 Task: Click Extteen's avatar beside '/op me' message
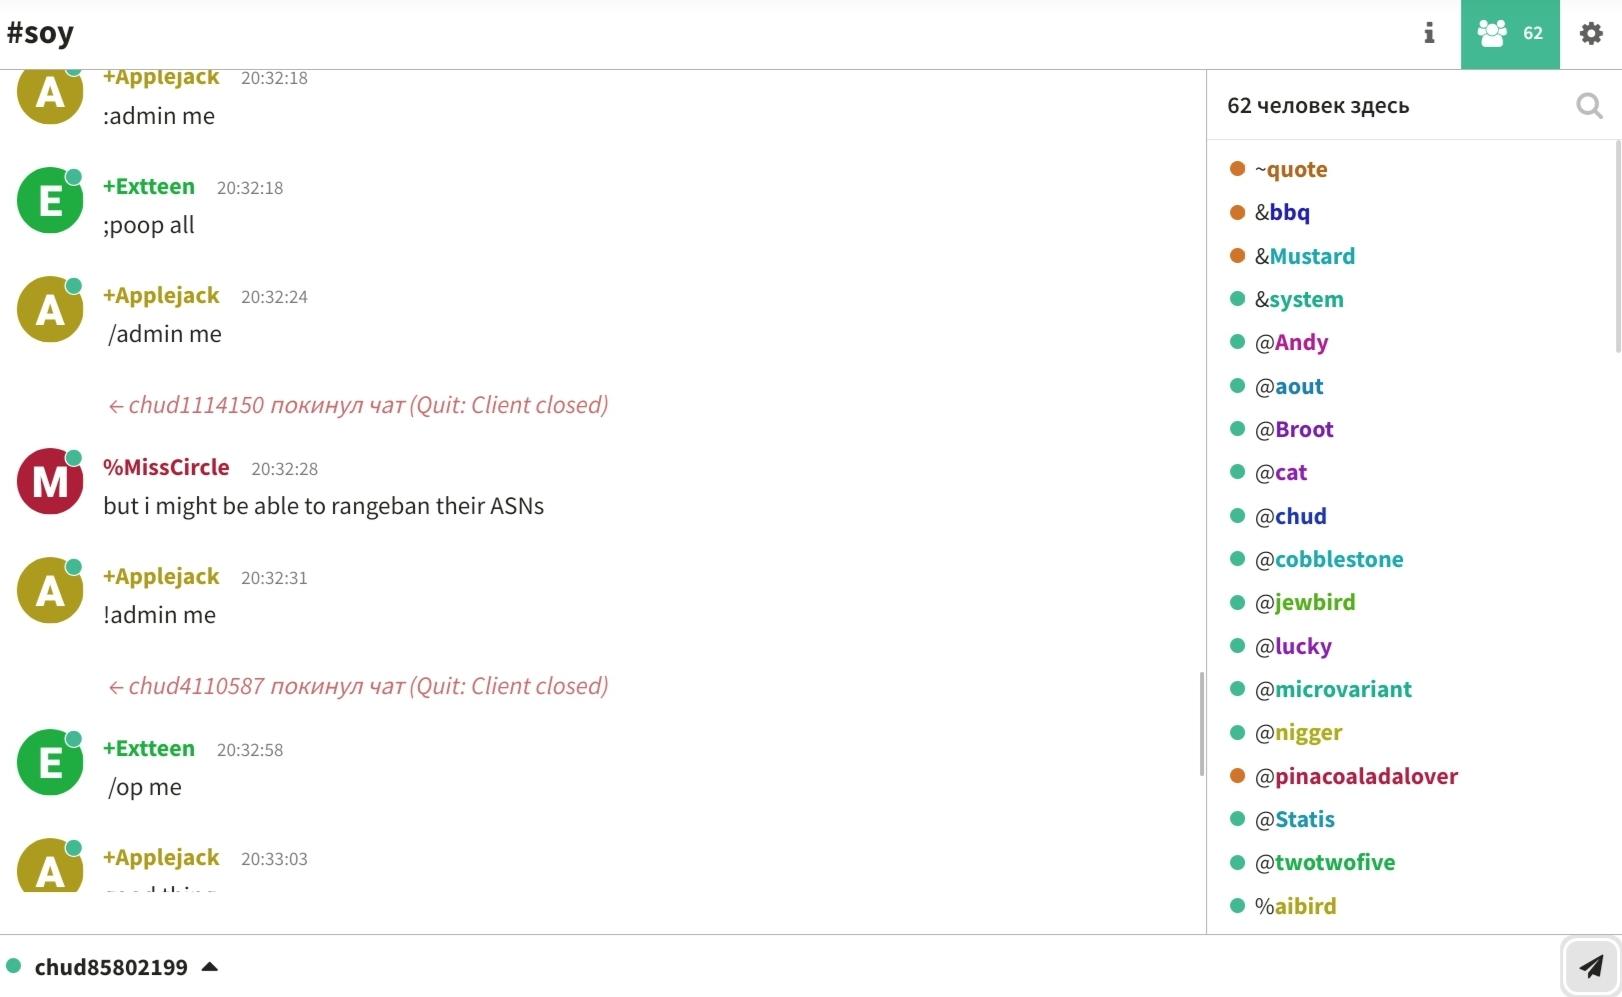pyautogui.click(x=50, y=763)
